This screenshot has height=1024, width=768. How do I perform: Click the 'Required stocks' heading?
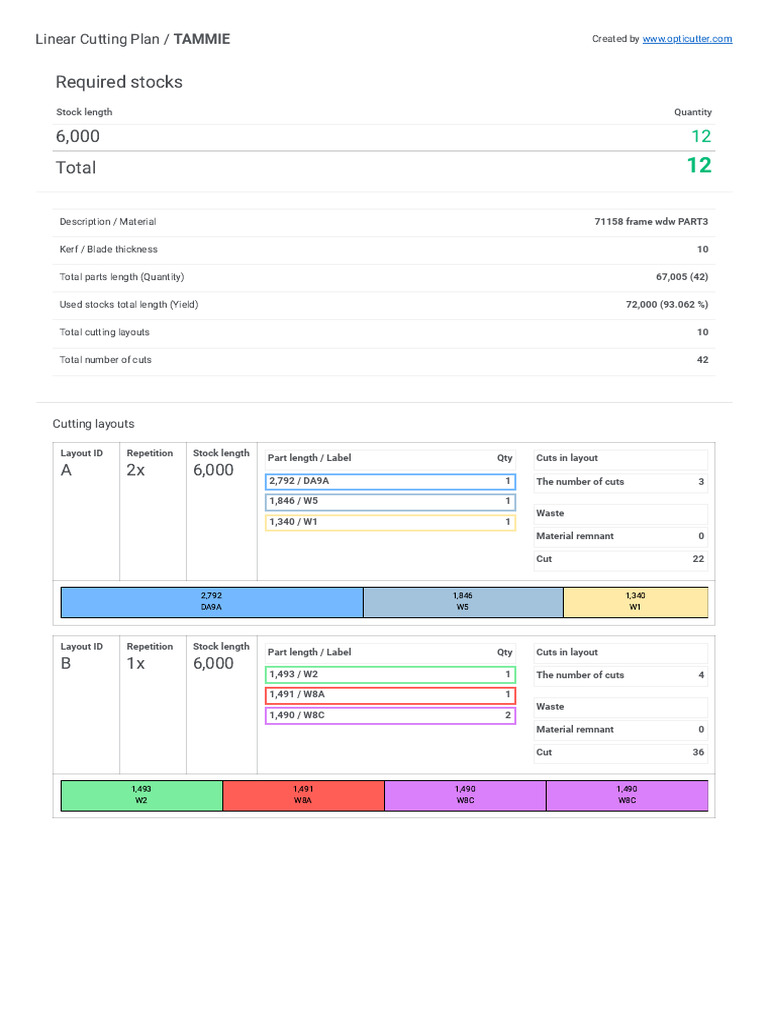tap(119, 82)
